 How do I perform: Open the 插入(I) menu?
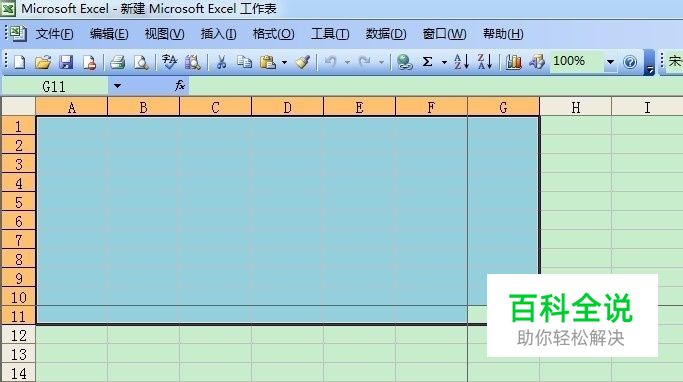pos(218,34)
